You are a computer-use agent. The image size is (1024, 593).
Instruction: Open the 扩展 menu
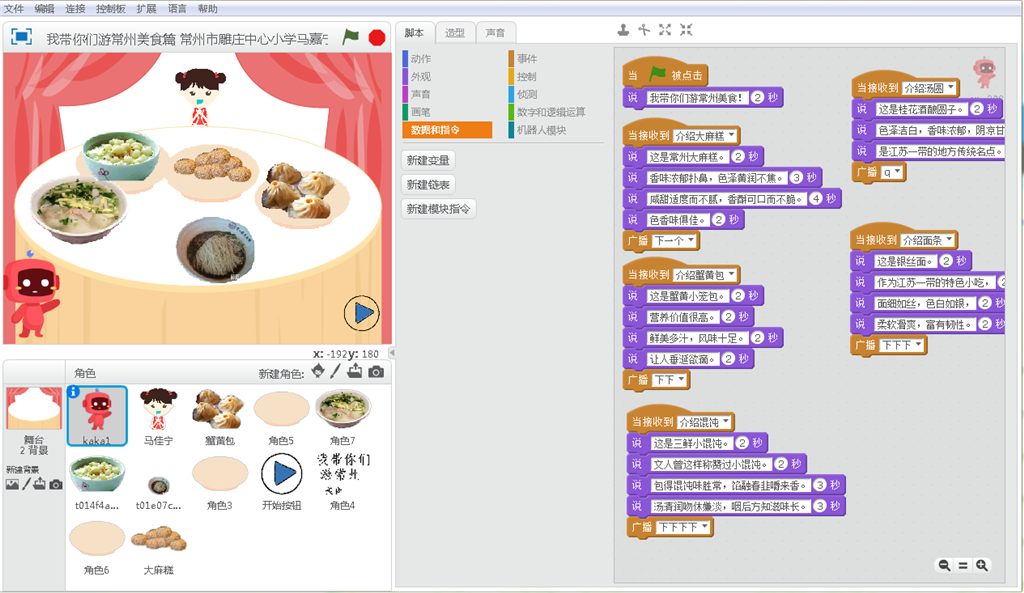click(x=146, y=8)
